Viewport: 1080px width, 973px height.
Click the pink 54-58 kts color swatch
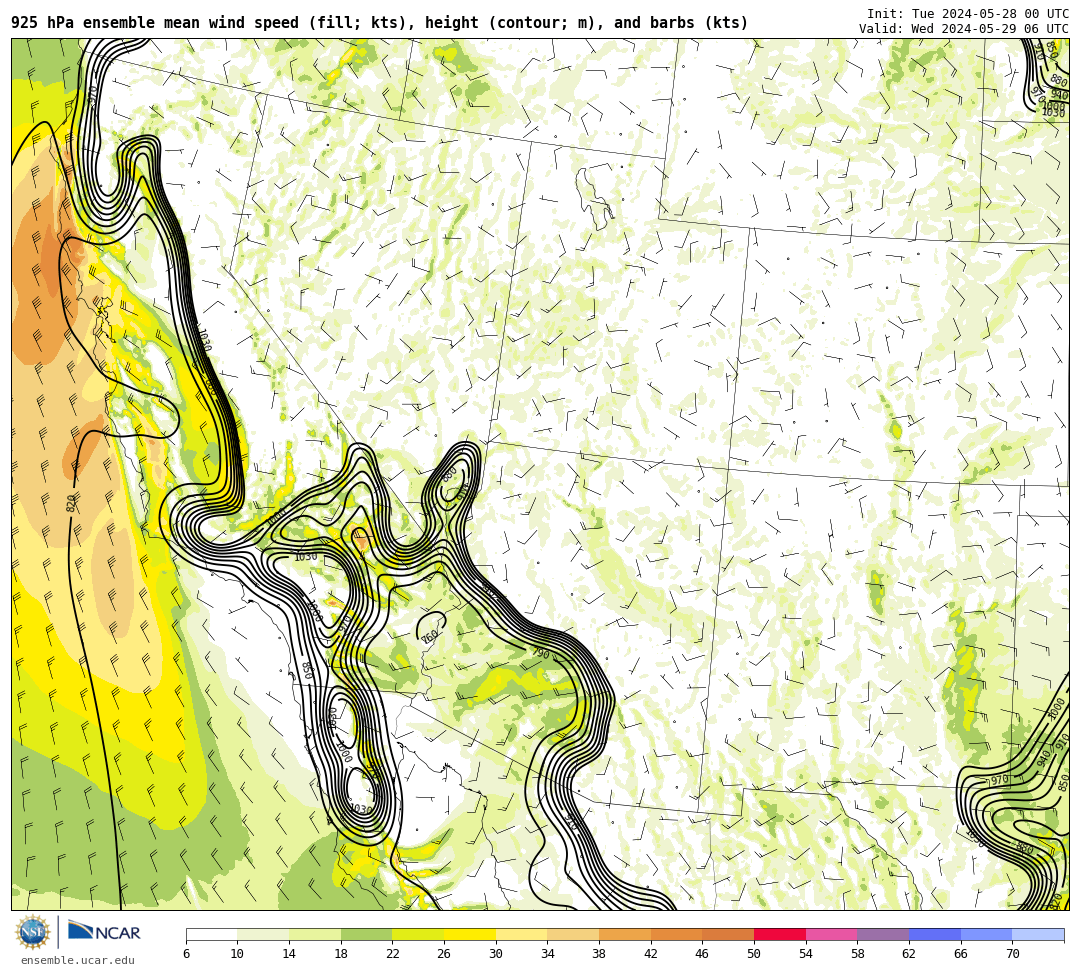[831, 934]
